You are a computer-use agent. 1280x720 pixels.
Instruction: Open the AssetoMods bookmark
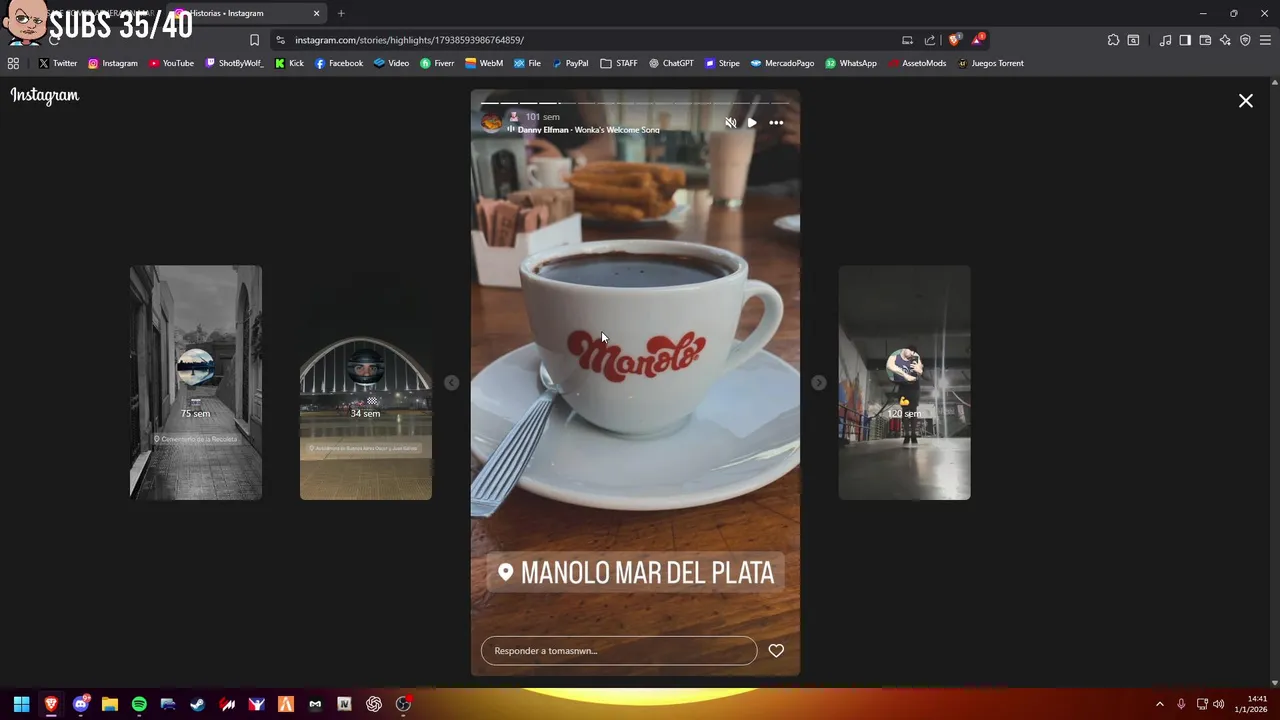click(917, 63)
